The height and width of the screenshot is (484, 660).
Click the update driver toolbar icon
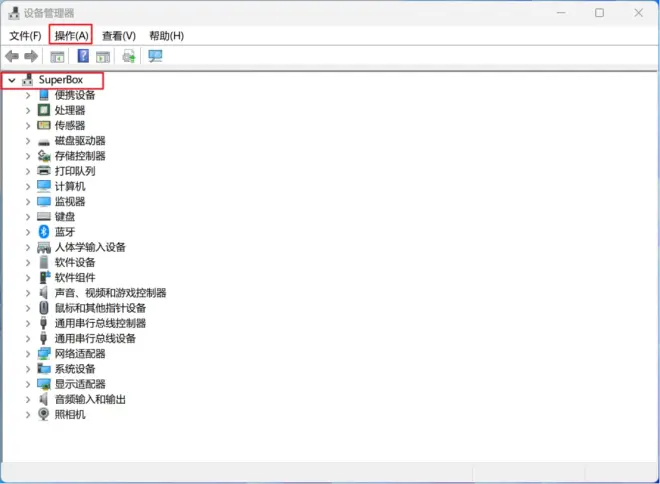click(x=129, y=56)
